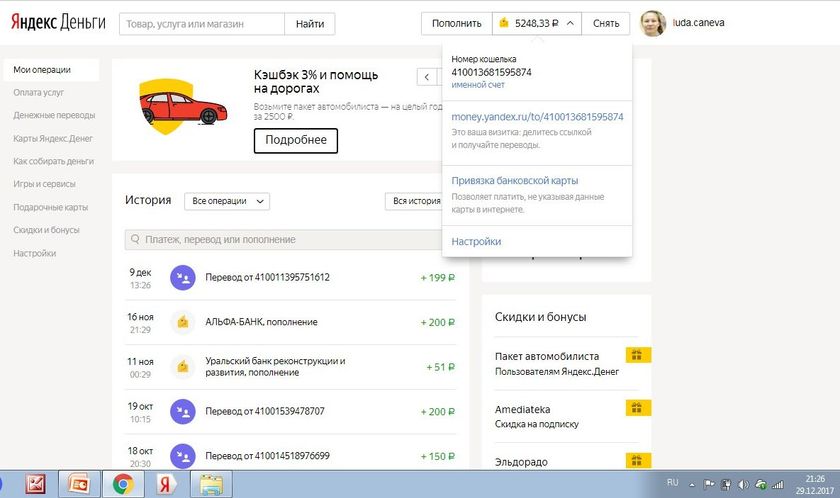Screen dimensions: 840x498
Task: Open Игры и сервисы in the sidebar
Action: pyautogui.click(x=44, y=184)
